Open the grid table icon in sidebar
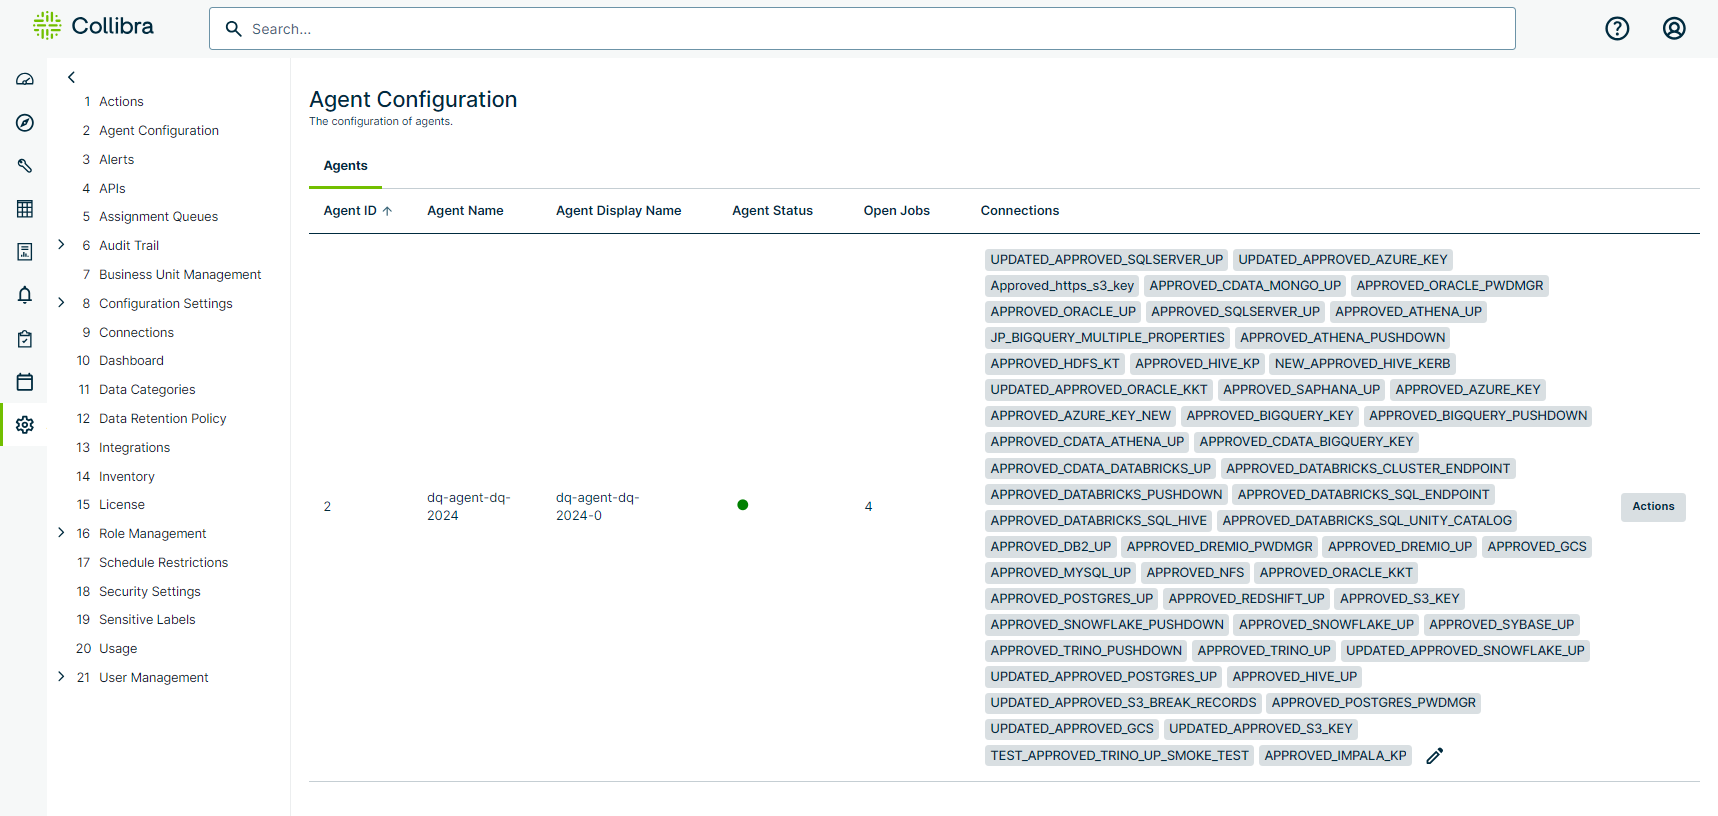The height and width of the screenshot is (816, 1718). click(25, 209)
